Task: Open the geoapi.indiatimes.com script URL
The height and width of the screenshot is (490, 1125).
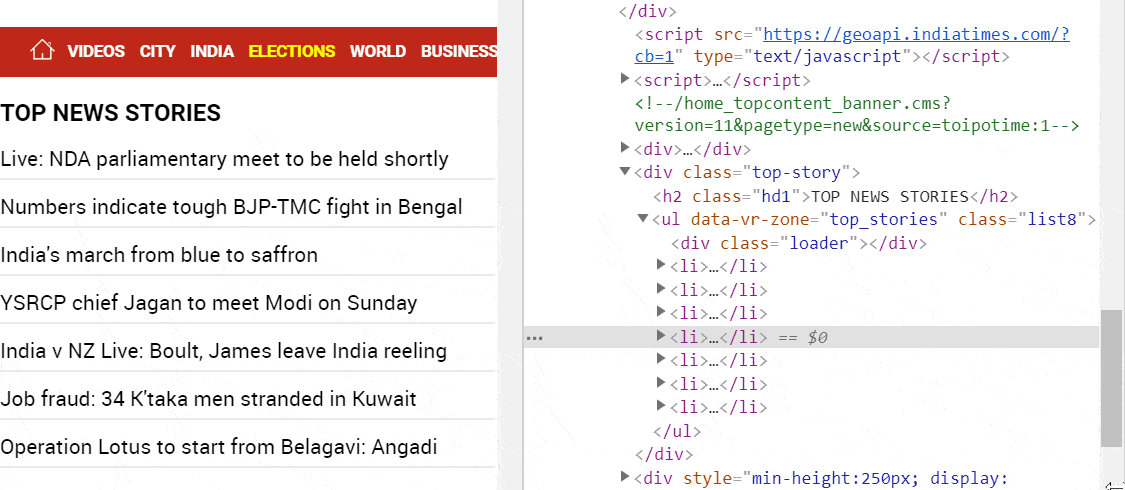Action: click(852, 44)
